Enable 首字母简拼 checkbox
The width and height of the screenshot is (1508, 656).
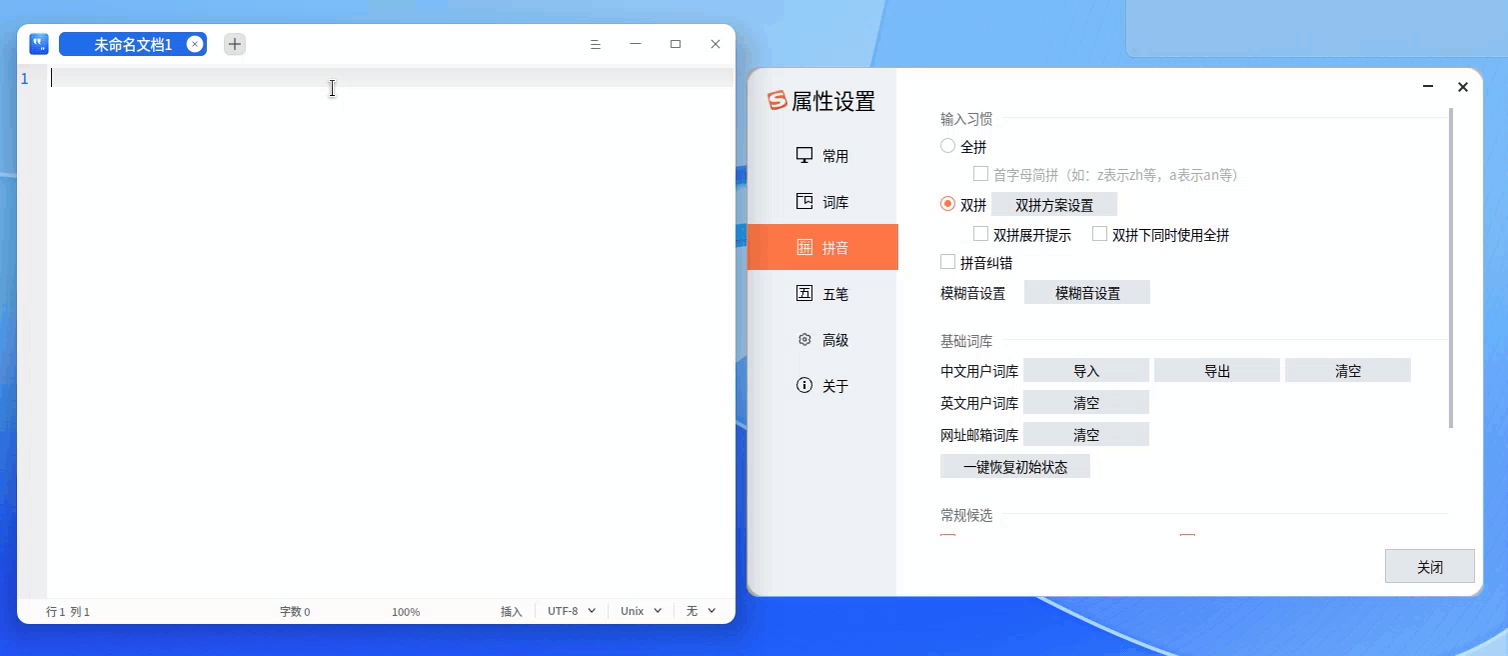(981, 174)
